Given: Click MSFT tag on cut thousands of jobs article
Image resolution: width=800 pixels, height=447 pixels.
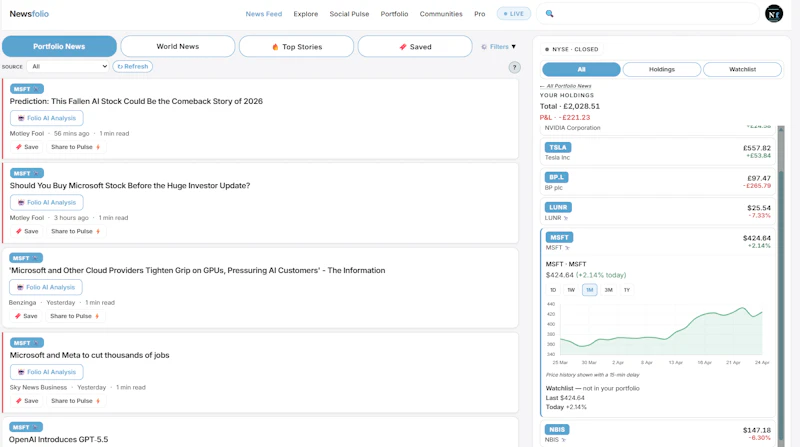Looking at the screenshot, I should point(27,343).
